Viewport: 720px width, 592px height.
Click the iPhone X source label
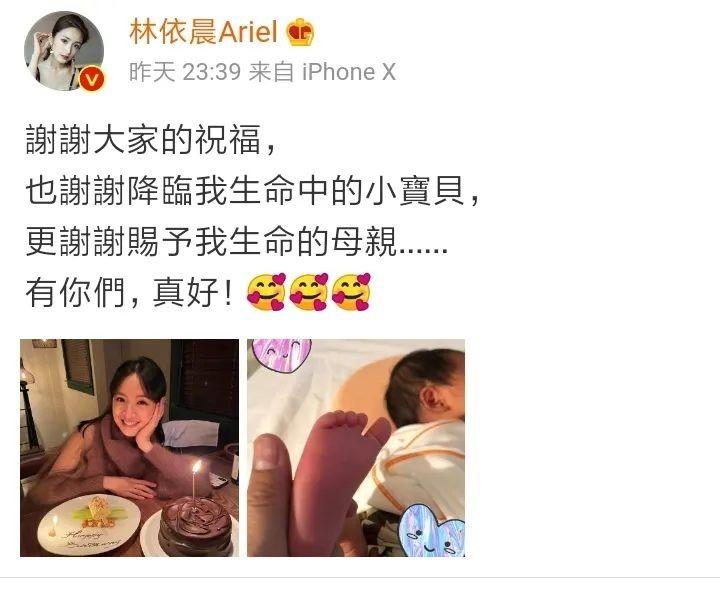pos(349,72)
